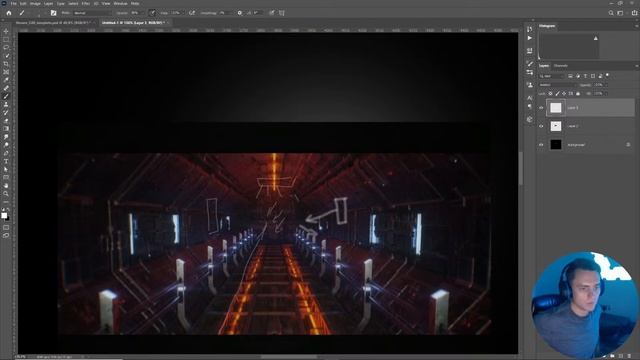Swap foreground and background colors
This screenshot has height=360, width=640.
click(x=8, y=209)
